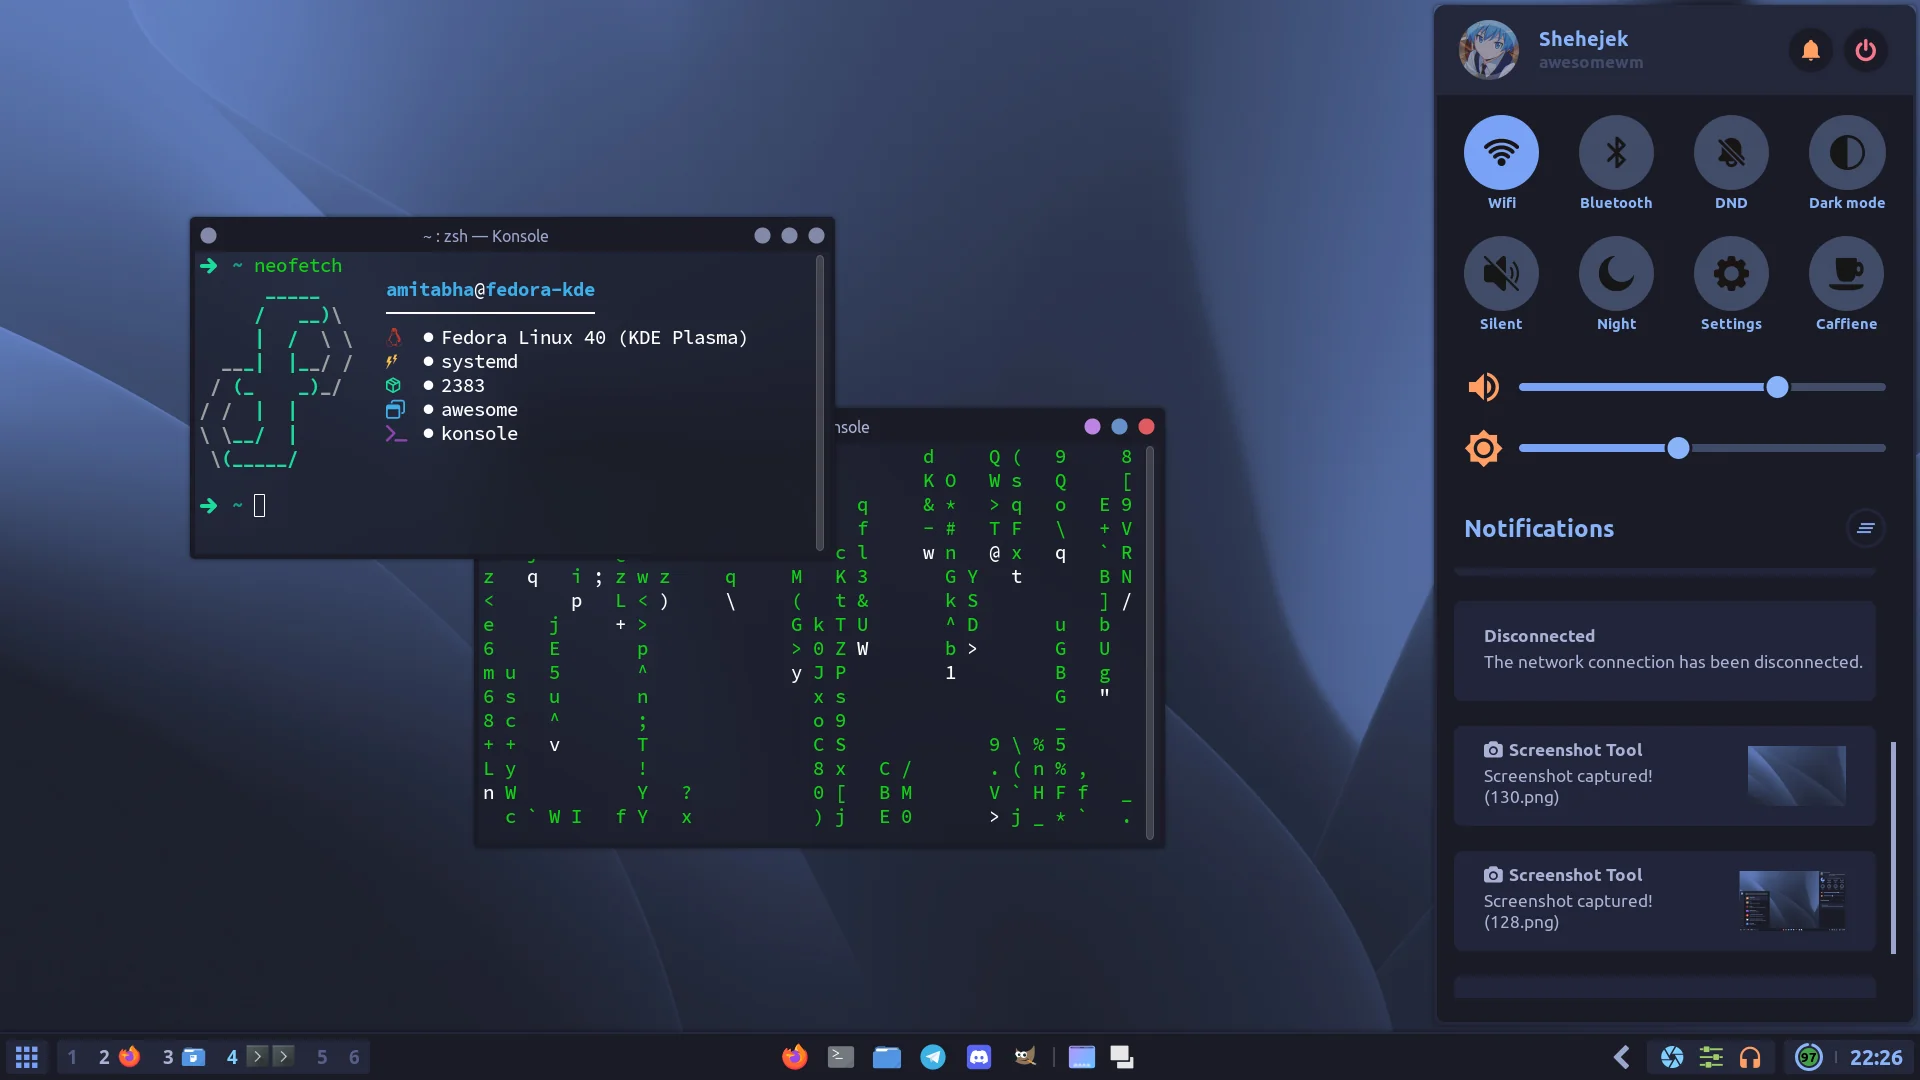Switch to workspace 5
This screenshot has width=1920, height=1080.
pyautogui.click(x=322, y=1056)
